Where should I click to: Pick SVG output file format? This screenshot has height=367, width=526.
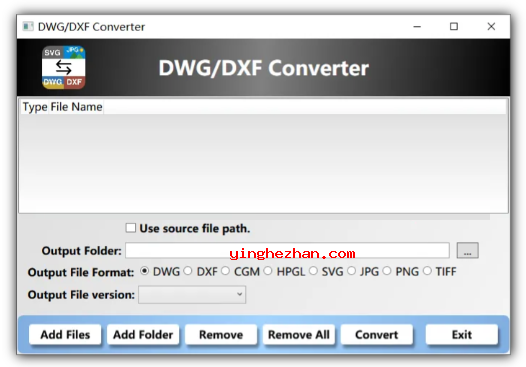(313, 271)
